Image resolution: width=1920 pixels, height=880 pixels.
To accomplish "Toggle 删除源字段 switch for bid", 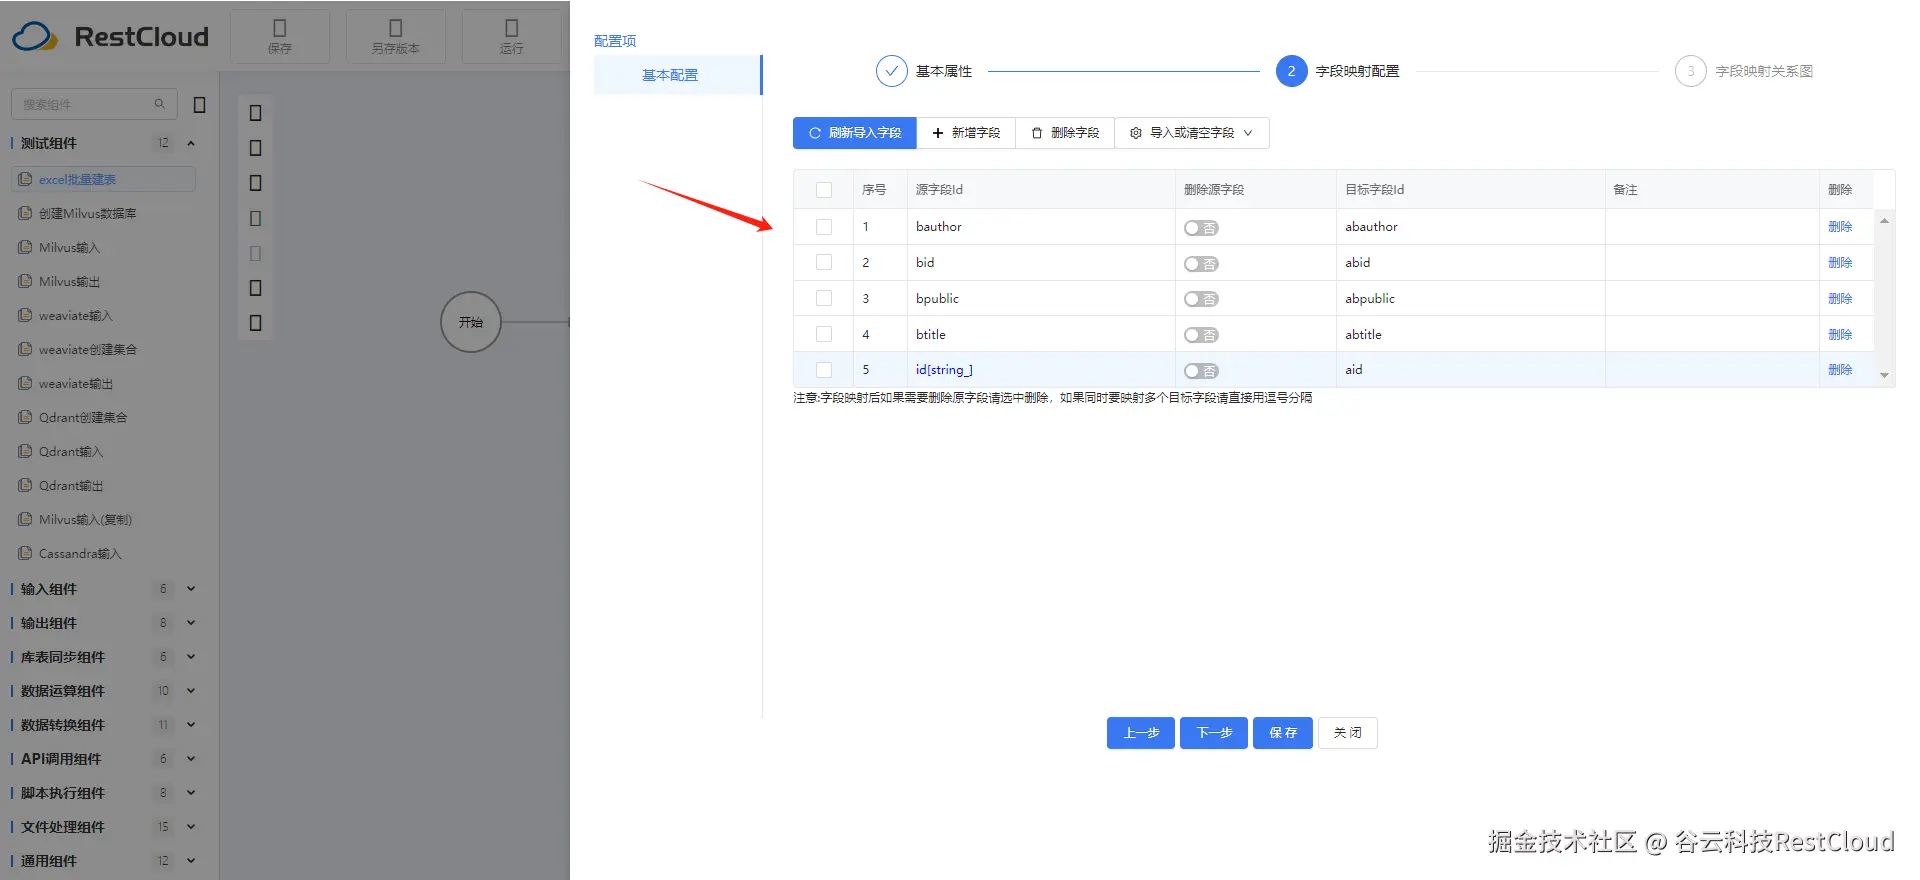I will click(x=1201, y=264).
